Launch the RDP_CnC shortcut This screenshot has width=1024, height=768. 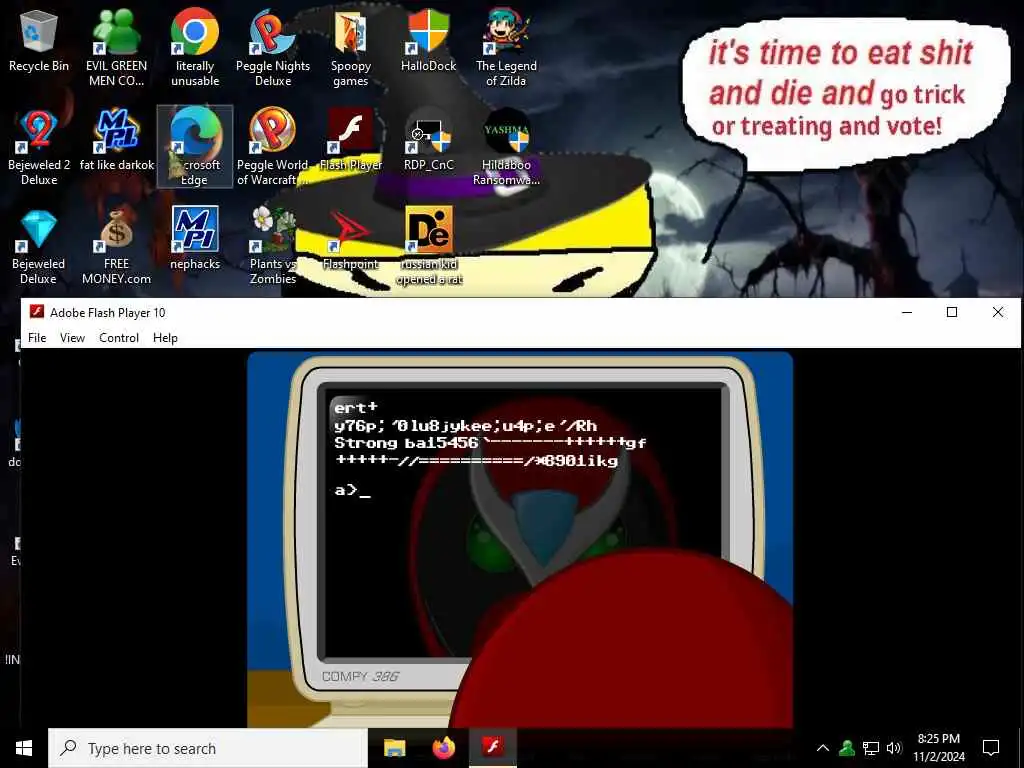[x=428, y=140]
